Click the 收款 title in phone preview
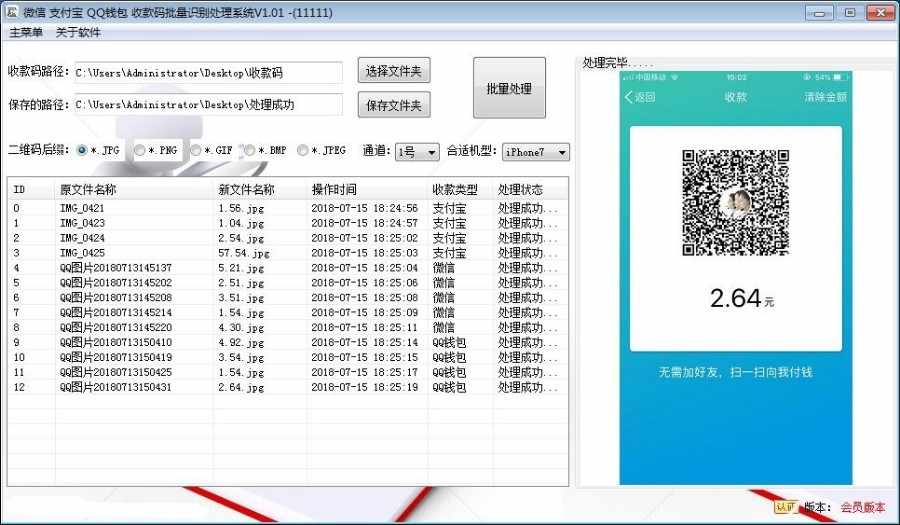The width and height of the screenshot is (900, 525). coord(735,97)
